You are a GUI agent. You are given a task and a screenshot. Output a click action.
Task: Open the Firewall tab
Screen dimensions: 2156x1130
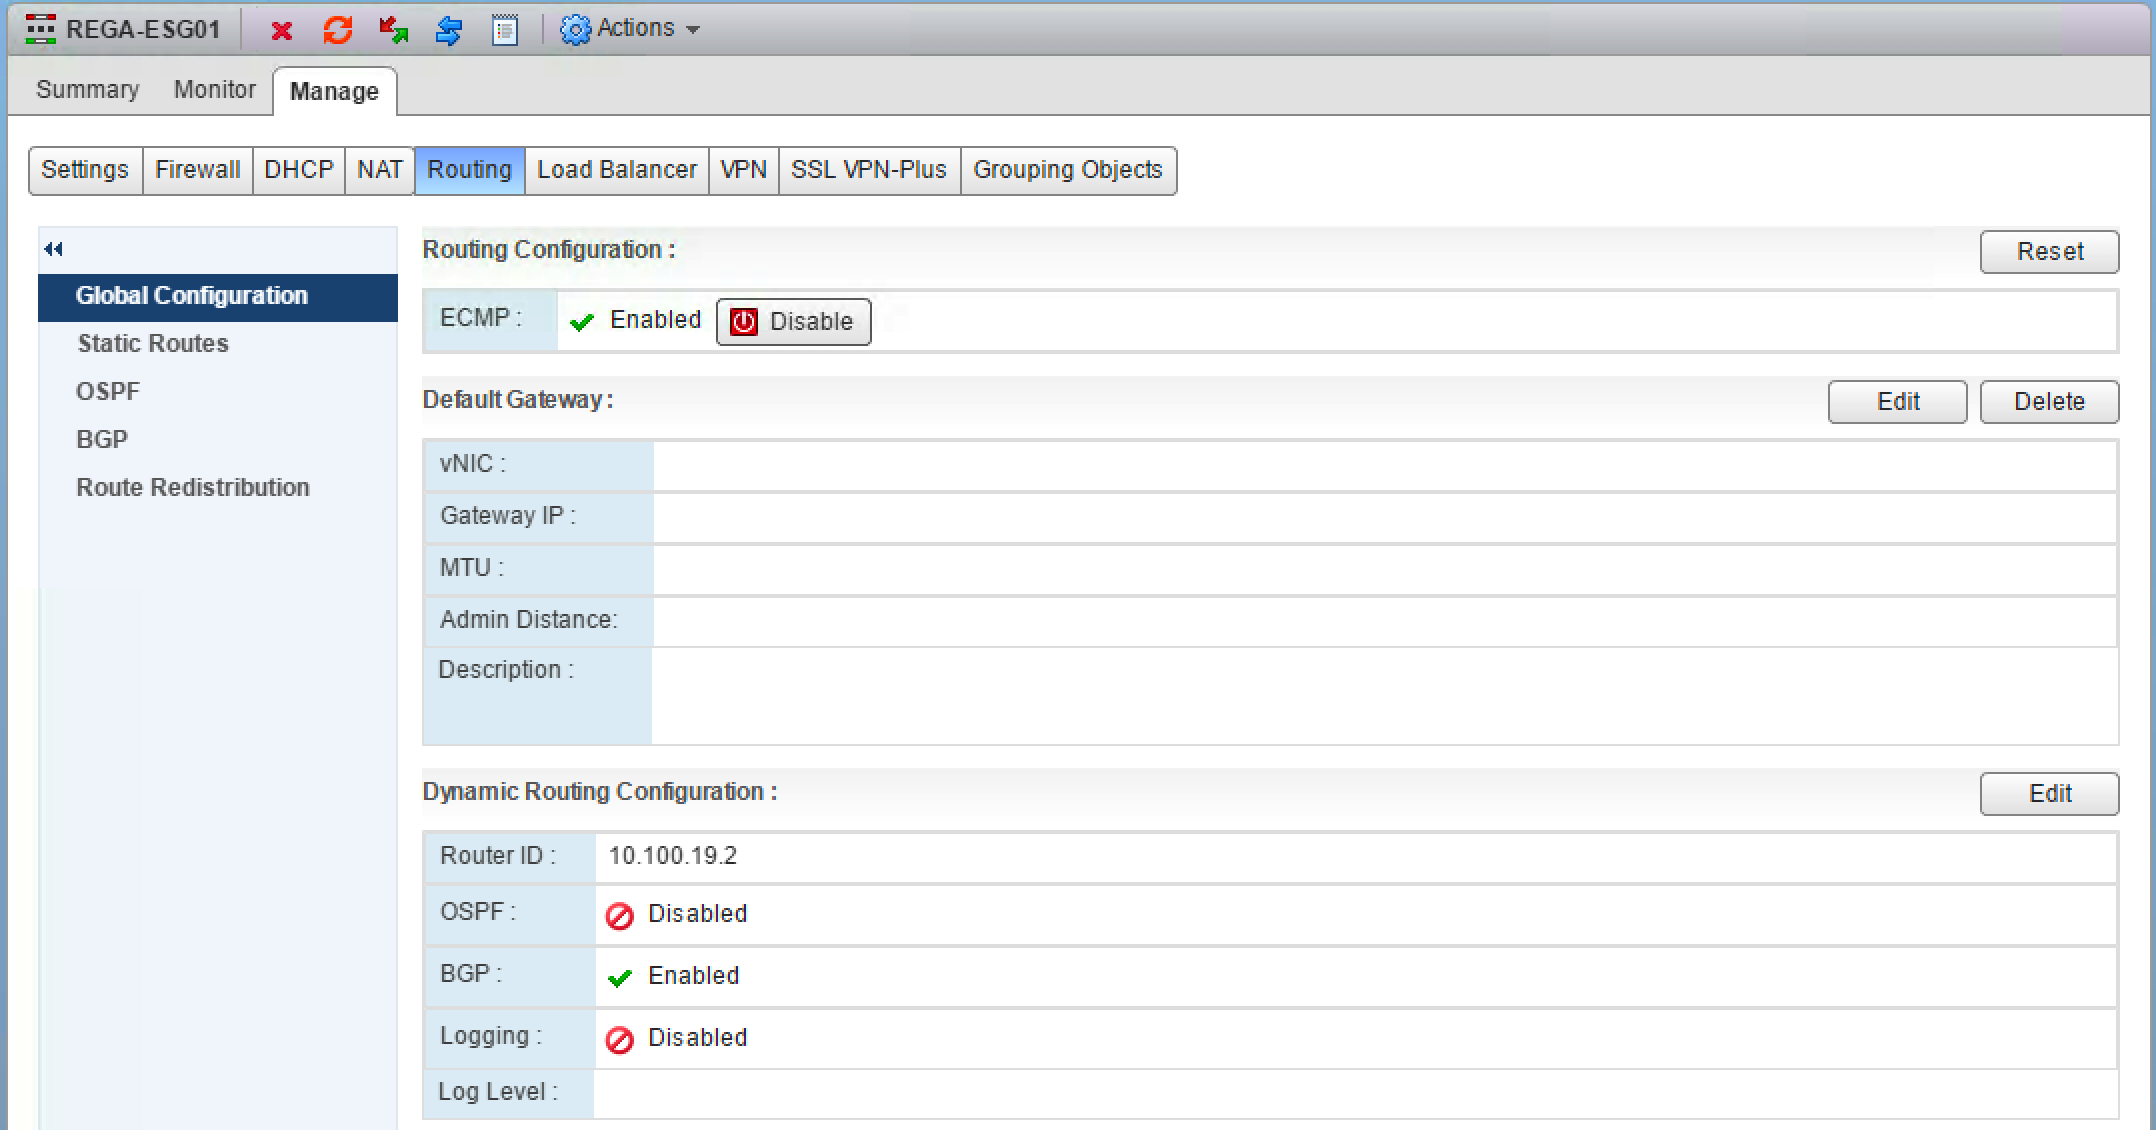[x=197, y=170]
